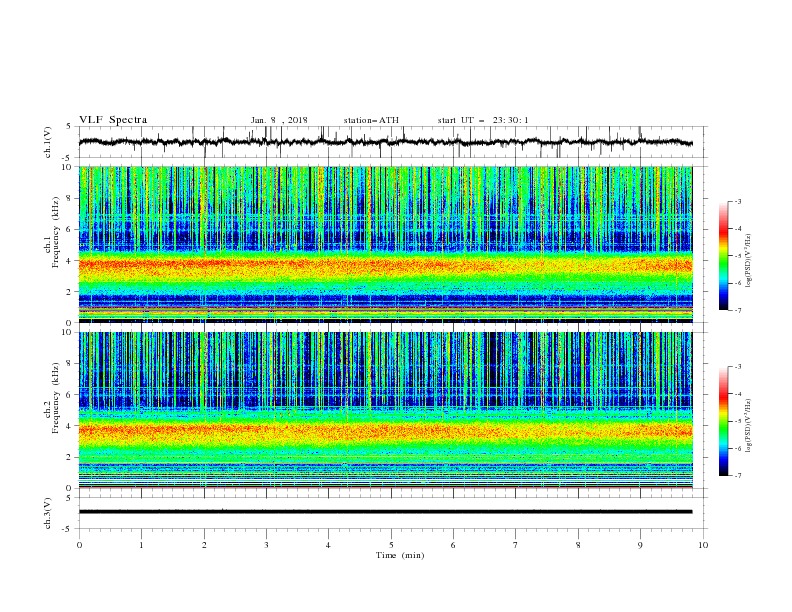Screen dimensions: 792x612
Task: Click the "-4" label on ch.2 colorbar
Action: [738, 394]
